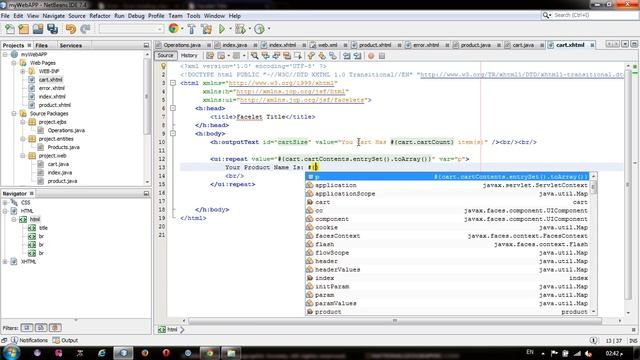Collapse the Source Packages node
Viewport: 640px width, 360px height.
(14, 113)
